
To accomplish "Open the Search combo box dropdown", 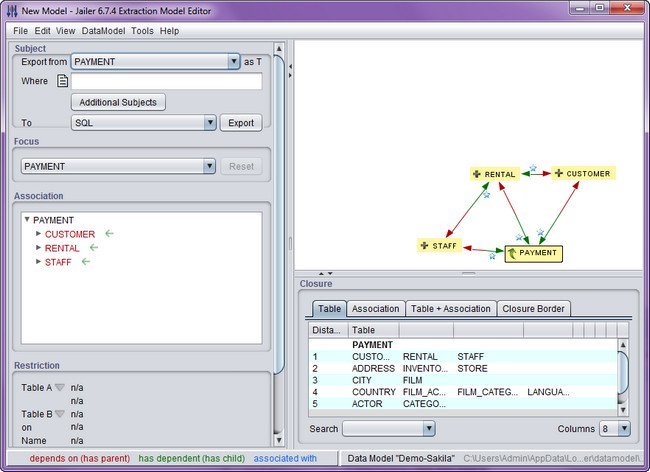I will click(429, 428).
